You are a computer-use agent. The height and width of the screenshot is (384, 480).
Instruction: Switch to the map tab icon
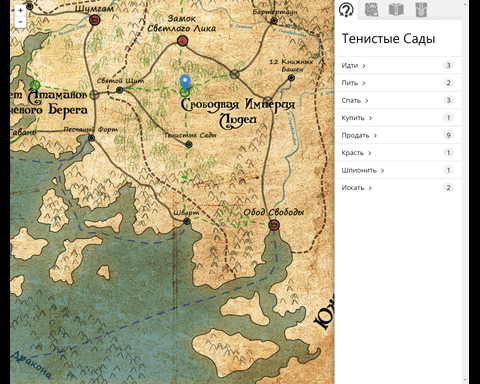pos(371,10)
